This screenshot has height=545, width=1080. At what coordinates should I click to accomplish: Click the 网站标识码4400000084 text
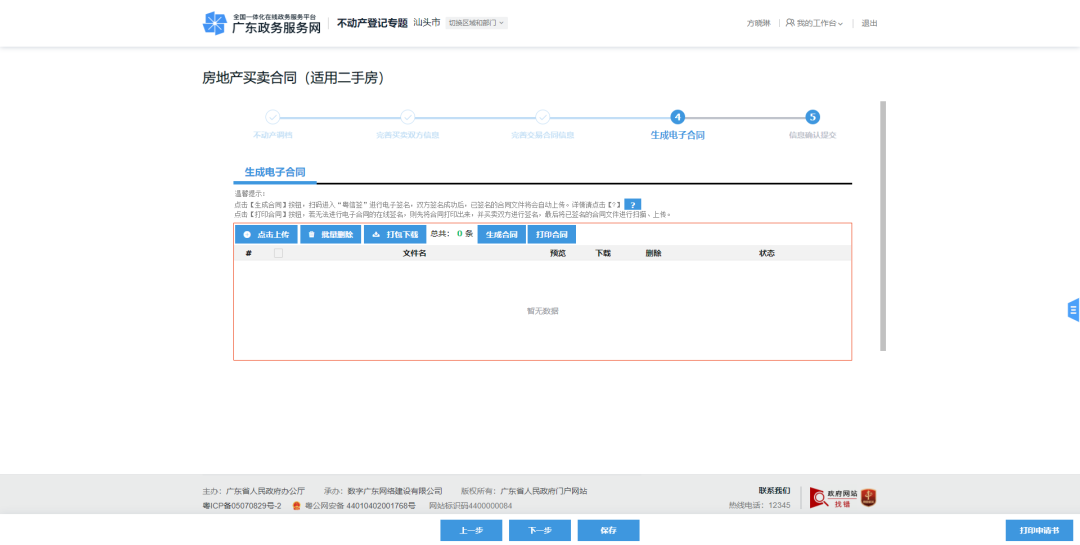tap(470, 506)
